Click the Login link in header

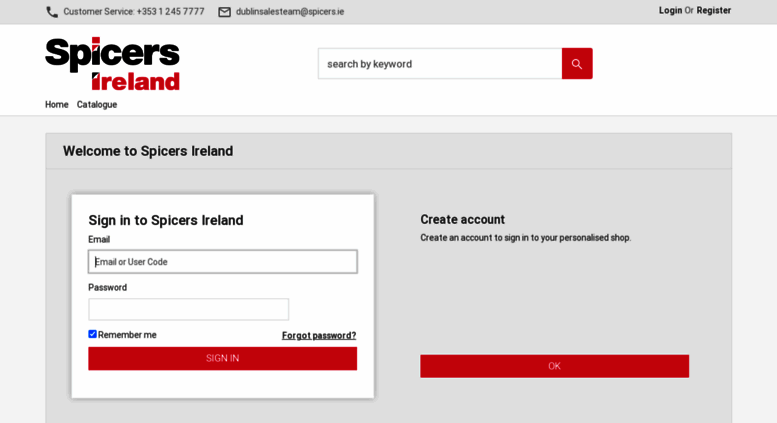point(670,10)
